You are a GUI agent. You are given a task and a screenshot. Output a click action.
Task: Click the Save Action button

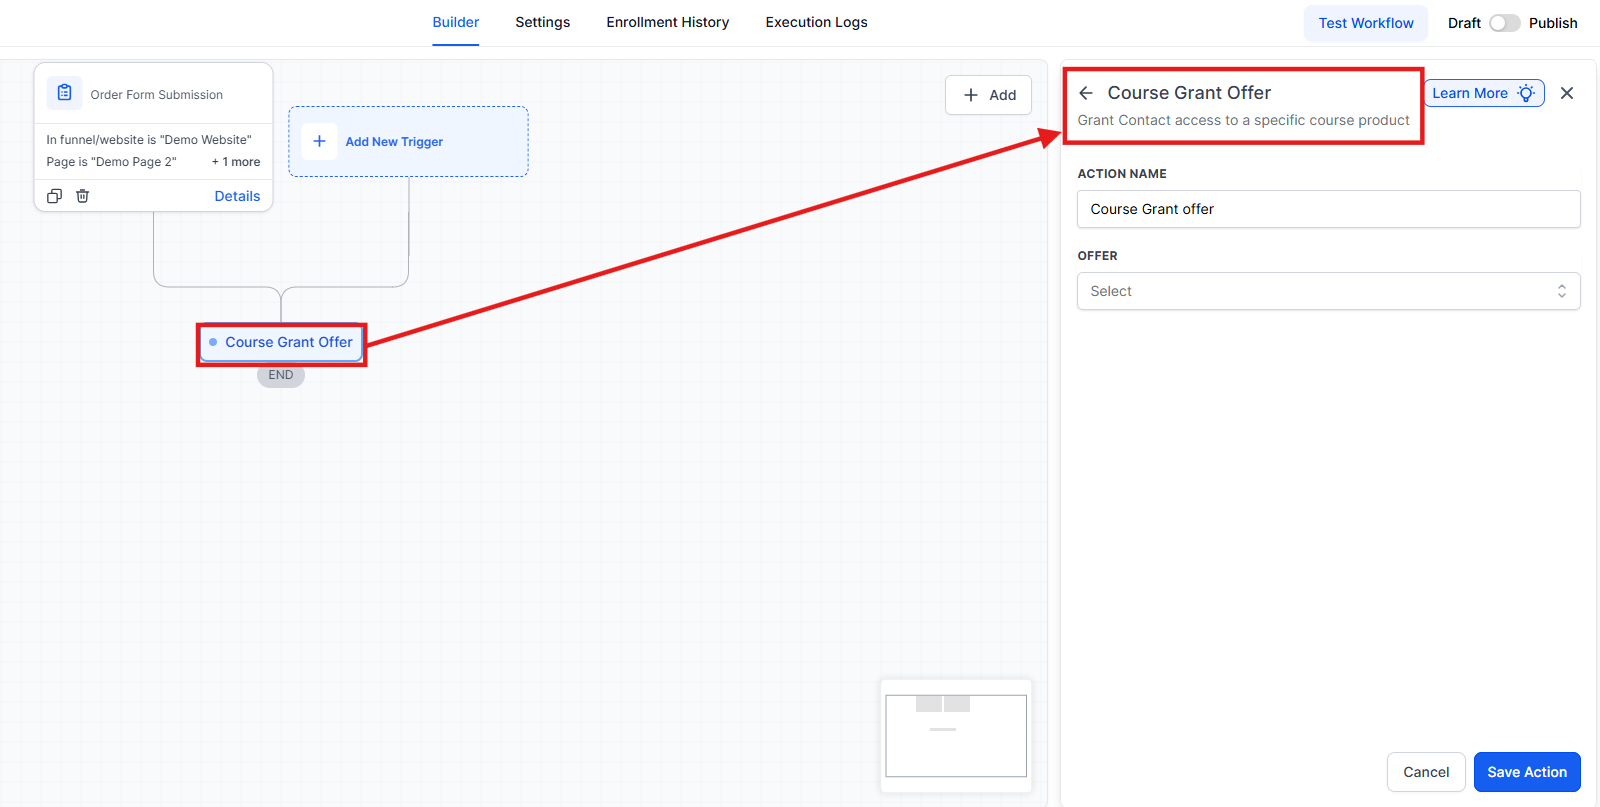click(x=1526, y=772)
